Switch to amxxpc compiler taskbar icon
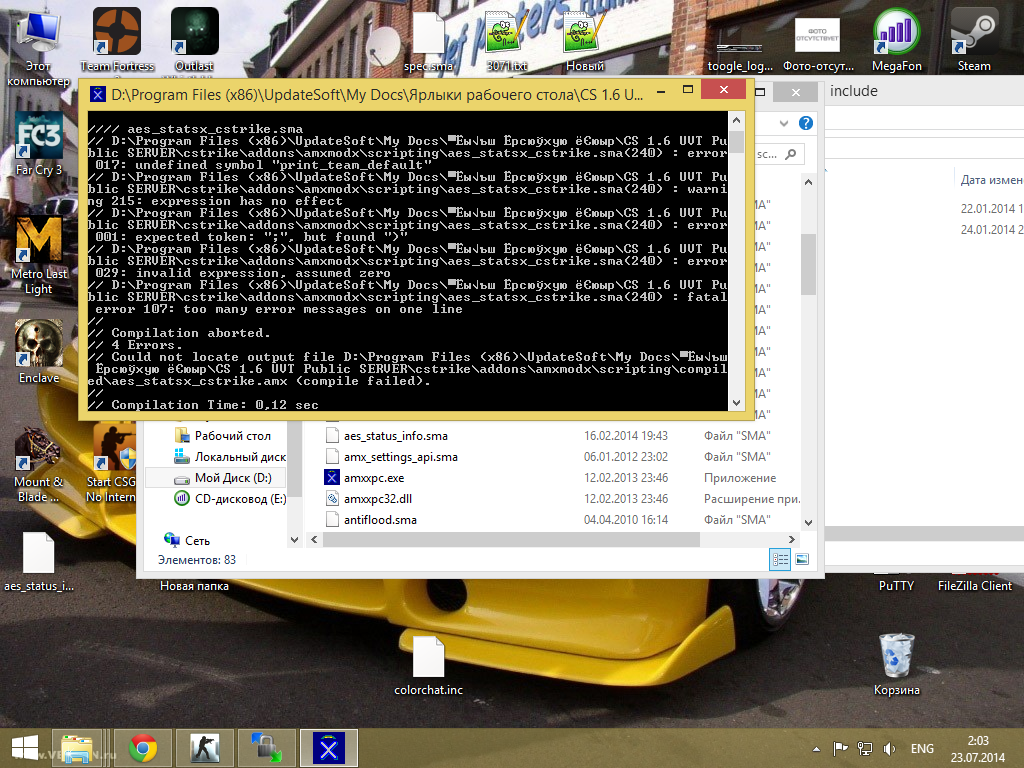 328,748
